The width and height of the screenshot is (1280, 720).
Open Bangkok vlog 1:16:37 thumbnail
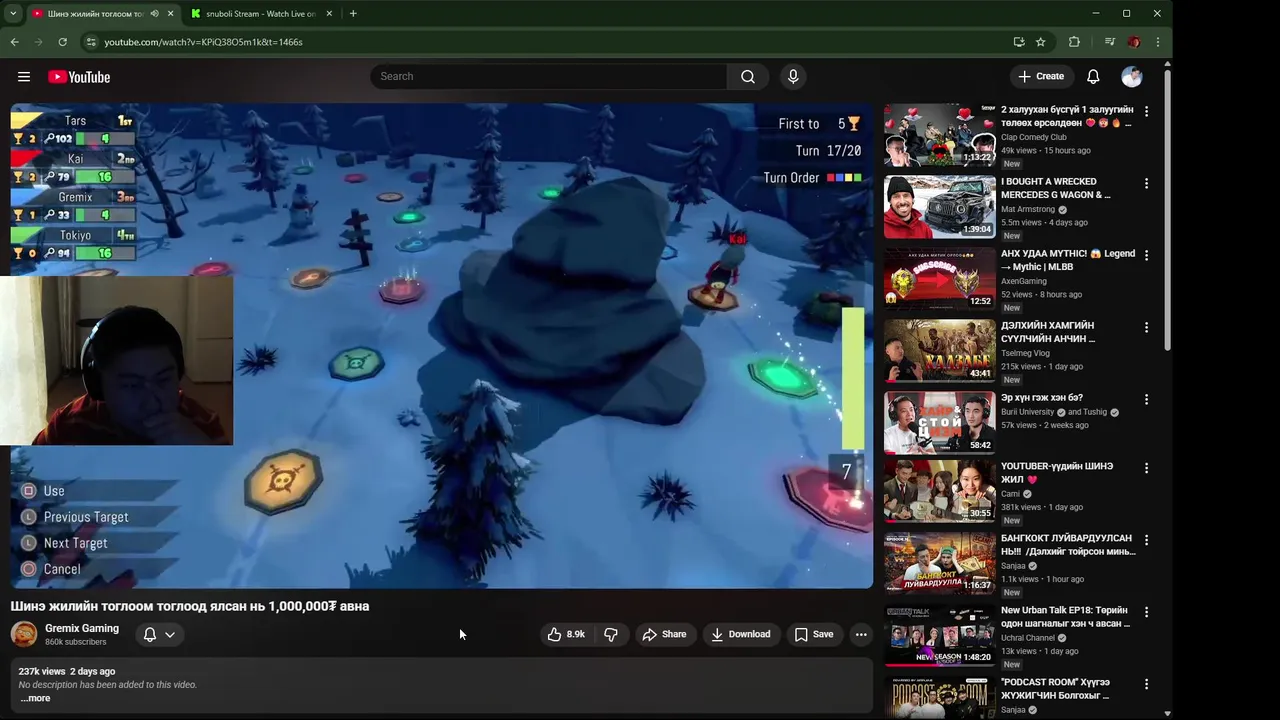(939, 564)
